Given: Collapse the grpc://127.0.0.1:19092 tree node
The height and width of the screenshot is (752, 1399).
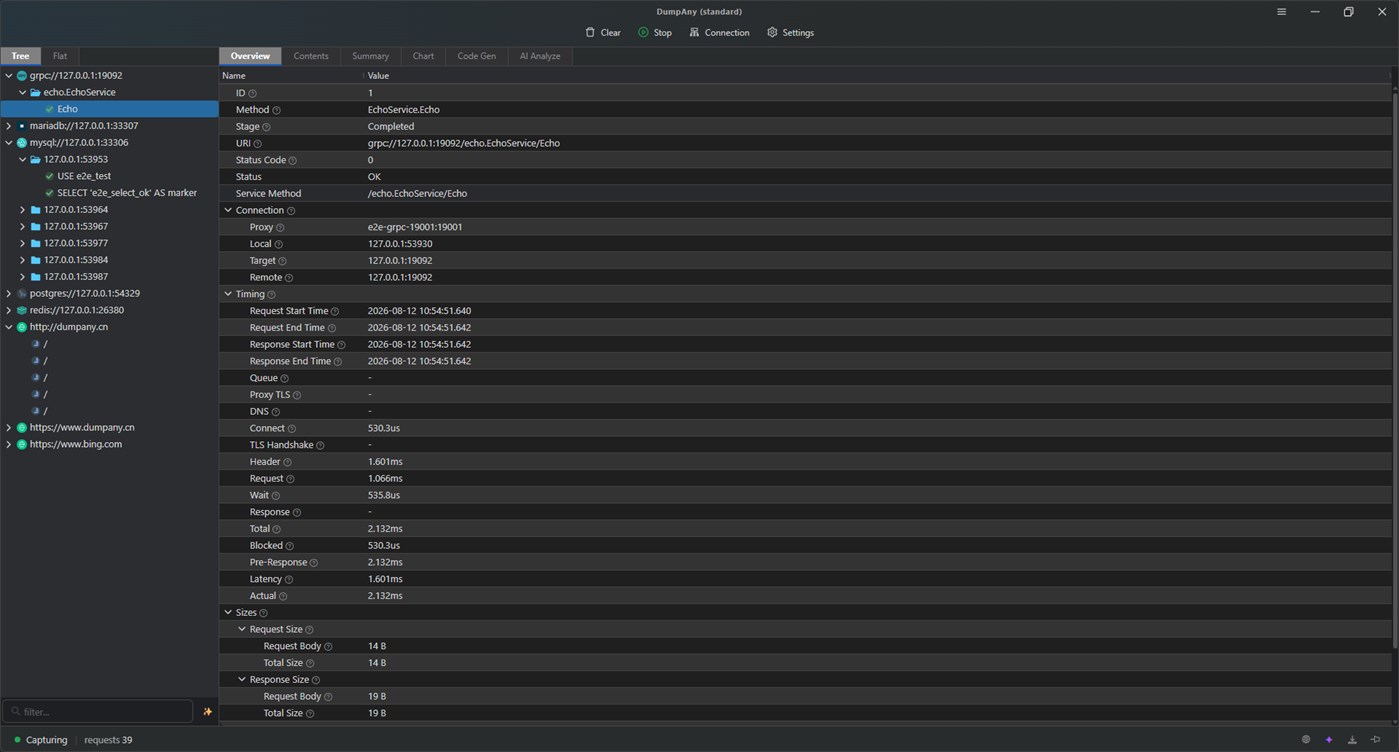Looking at the screenshot, I should pyautogui.click(x=9, y=76).
